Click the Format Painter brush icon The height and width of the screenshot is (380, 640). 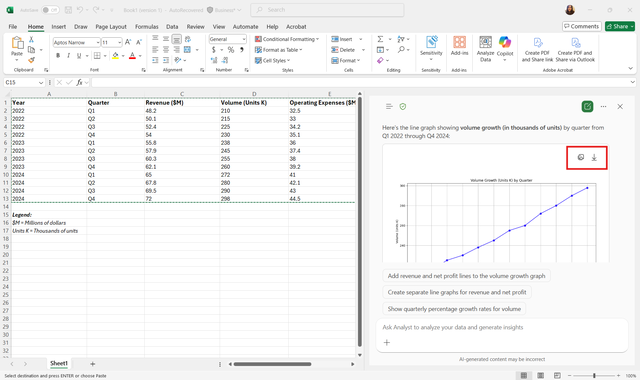point(31,60)
